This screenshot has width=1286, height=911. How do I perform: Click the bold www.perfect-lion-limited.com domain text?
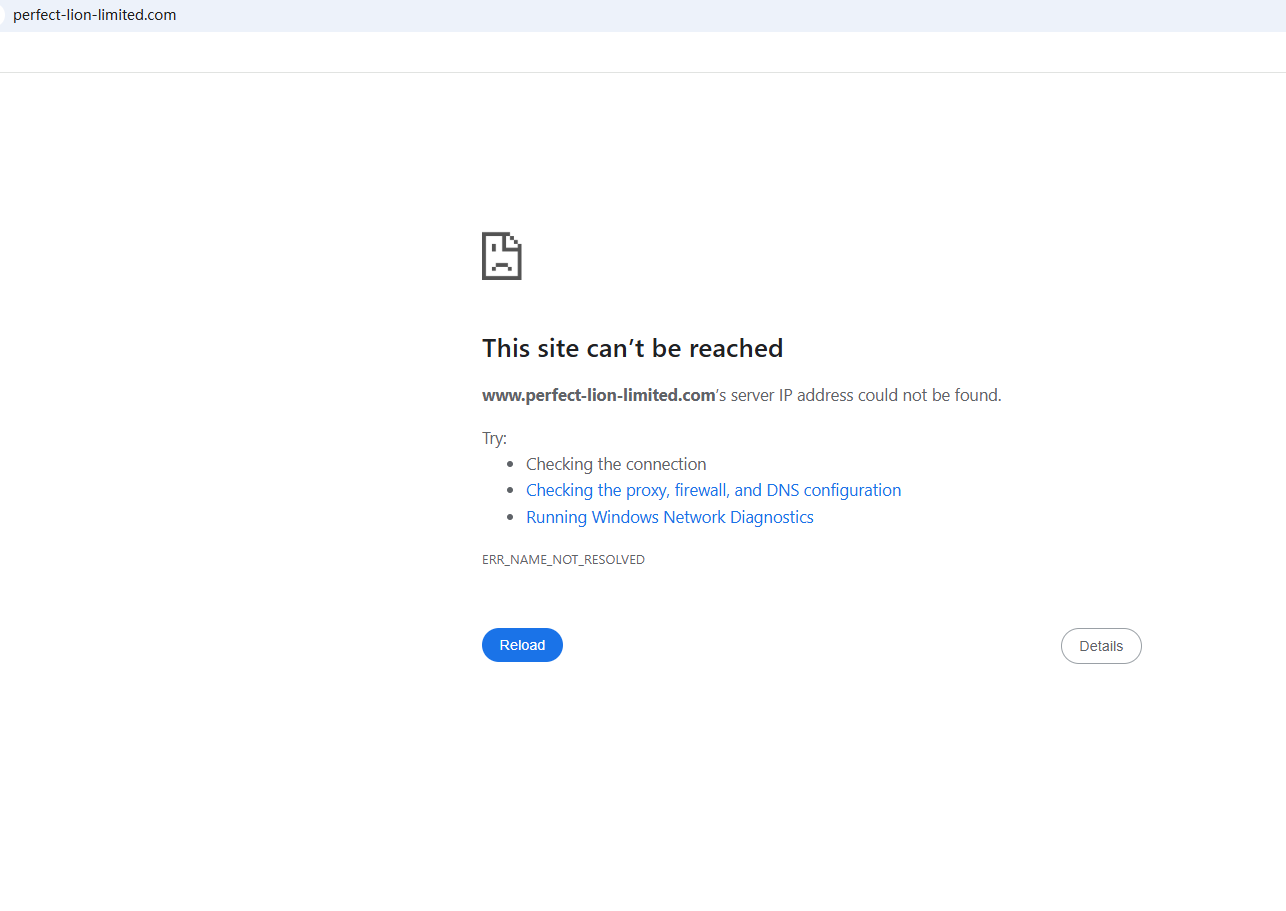coord(598,395)
